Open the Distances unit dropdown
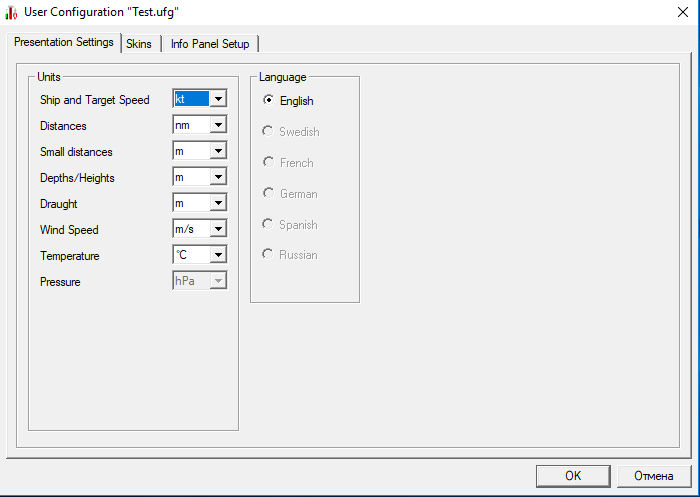The height and width of the screenshot is (497, 700). 218,125
